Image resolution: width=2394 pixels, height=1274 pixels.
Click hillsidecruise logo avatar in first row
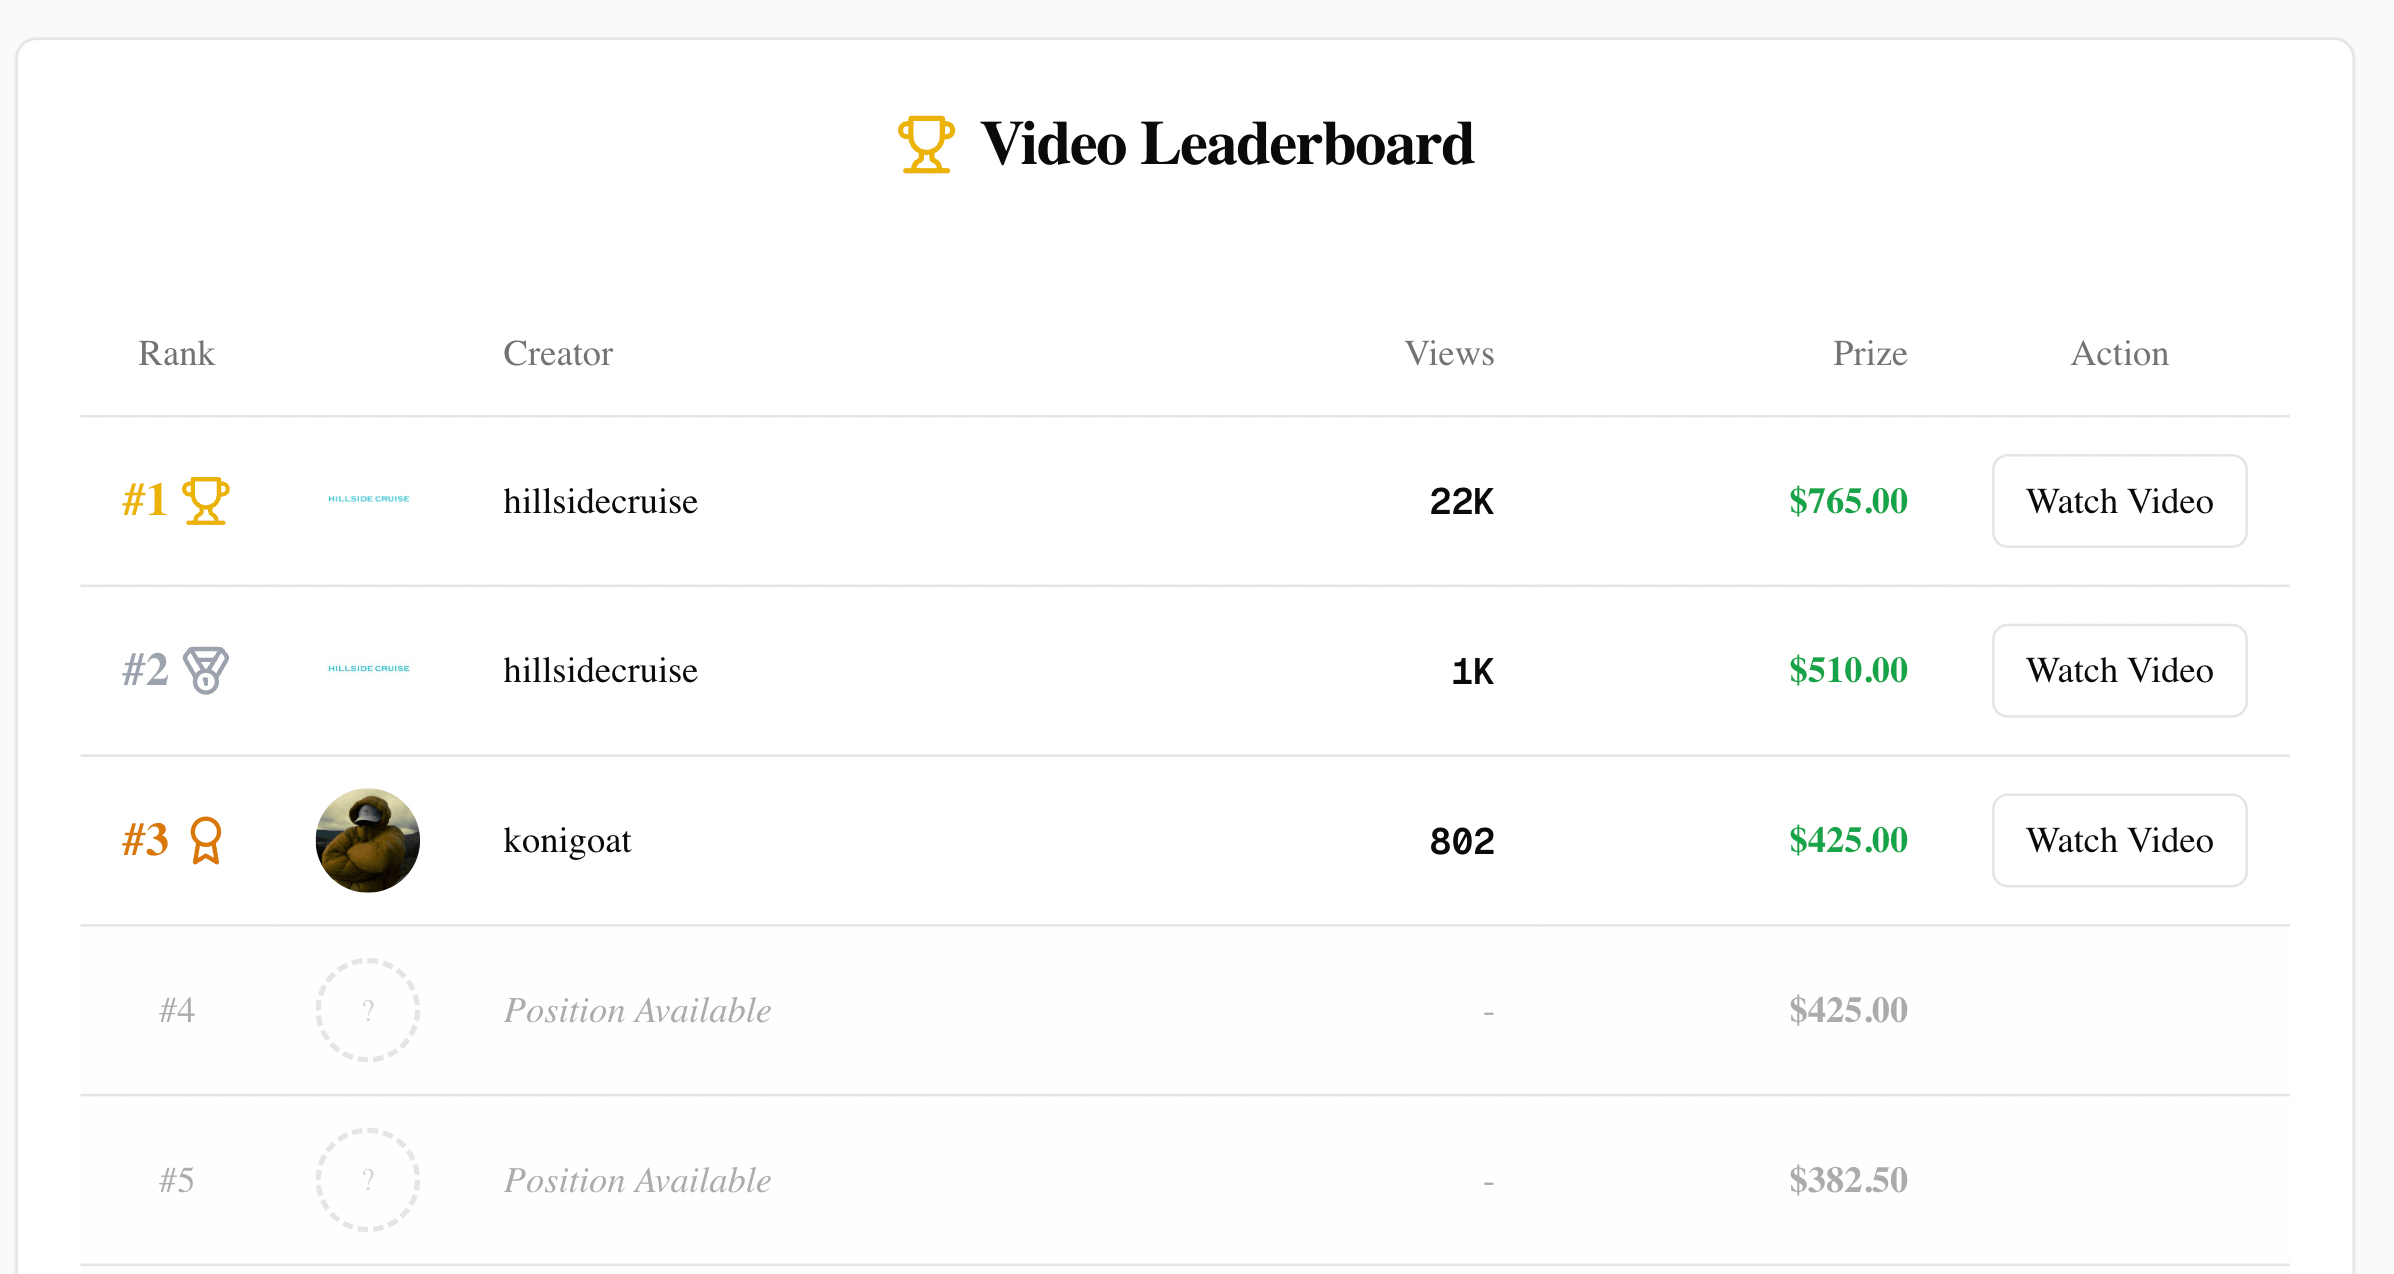pos(368,499)
